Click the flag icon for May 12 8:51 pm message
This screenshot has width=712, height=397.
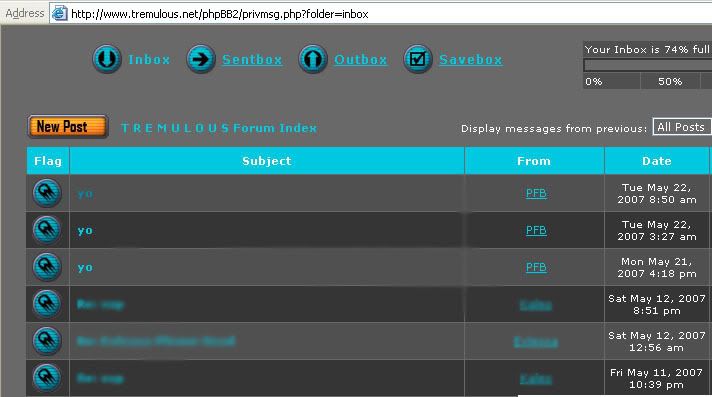click(47, 304)
